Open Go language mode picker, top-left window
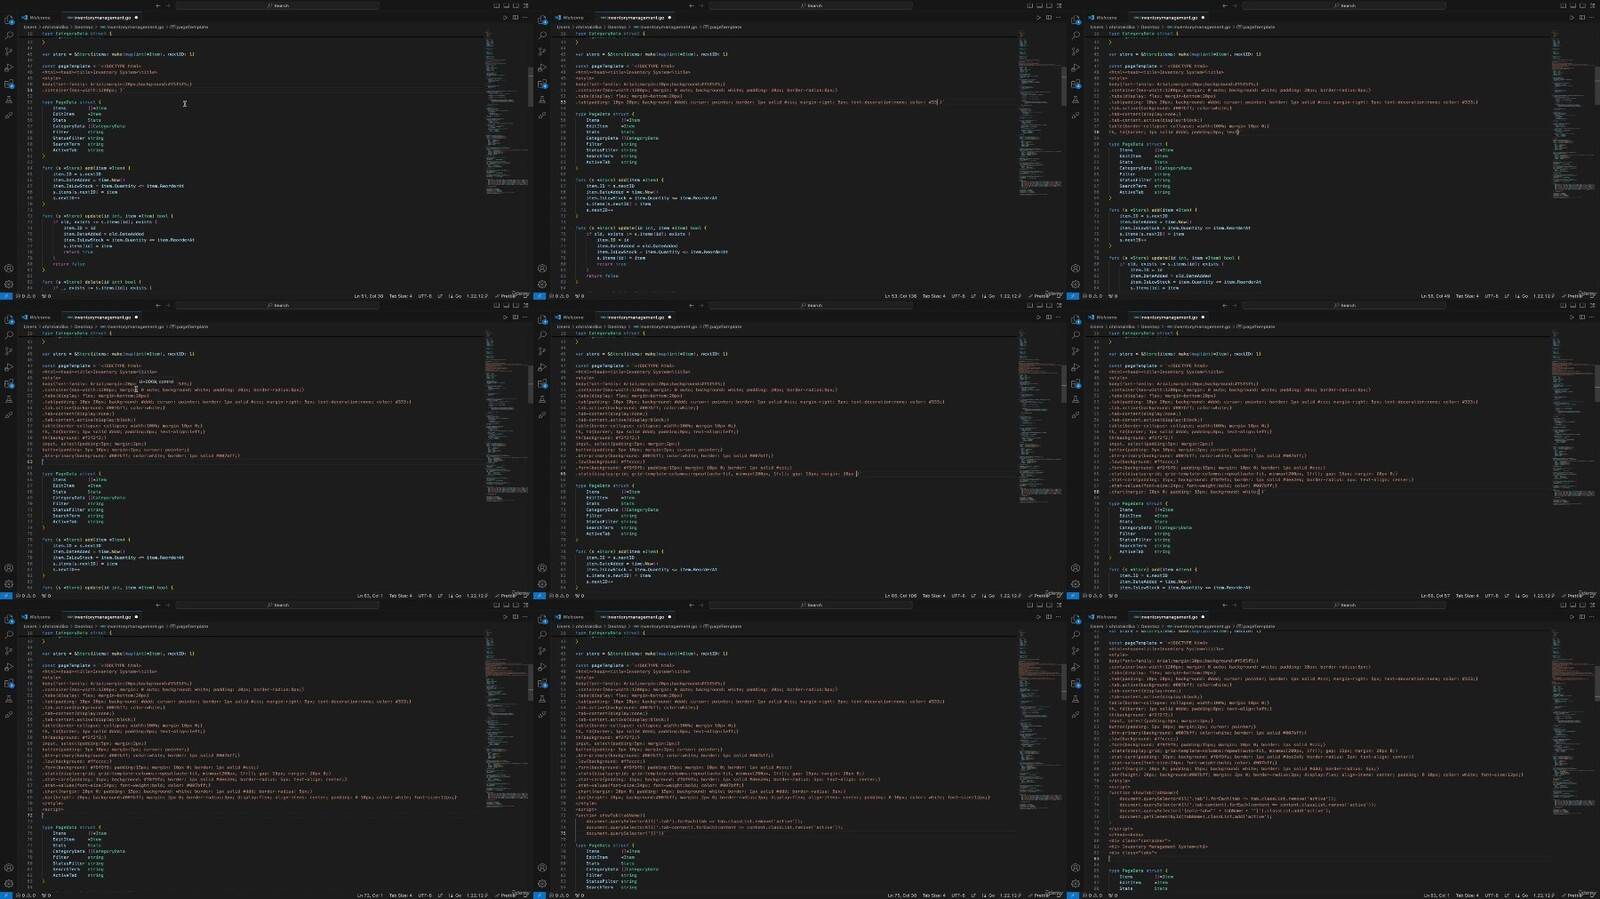This screenshot has height=899, width=1600. [457, 296]
